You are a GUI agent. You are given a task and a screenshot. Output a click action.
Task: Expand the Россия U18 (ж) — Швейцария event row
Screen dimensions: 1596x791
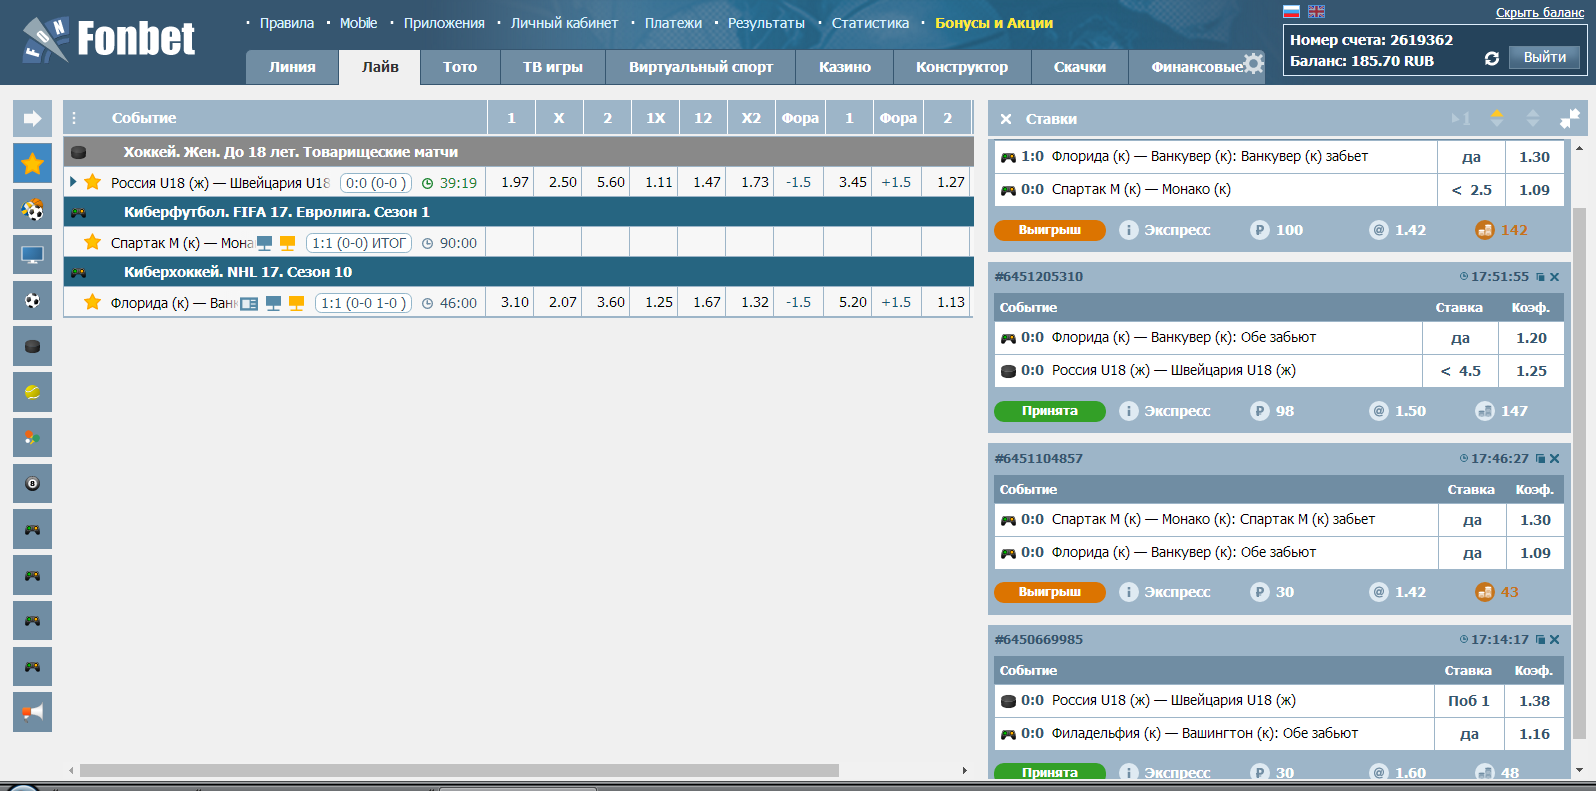(73, 182)
